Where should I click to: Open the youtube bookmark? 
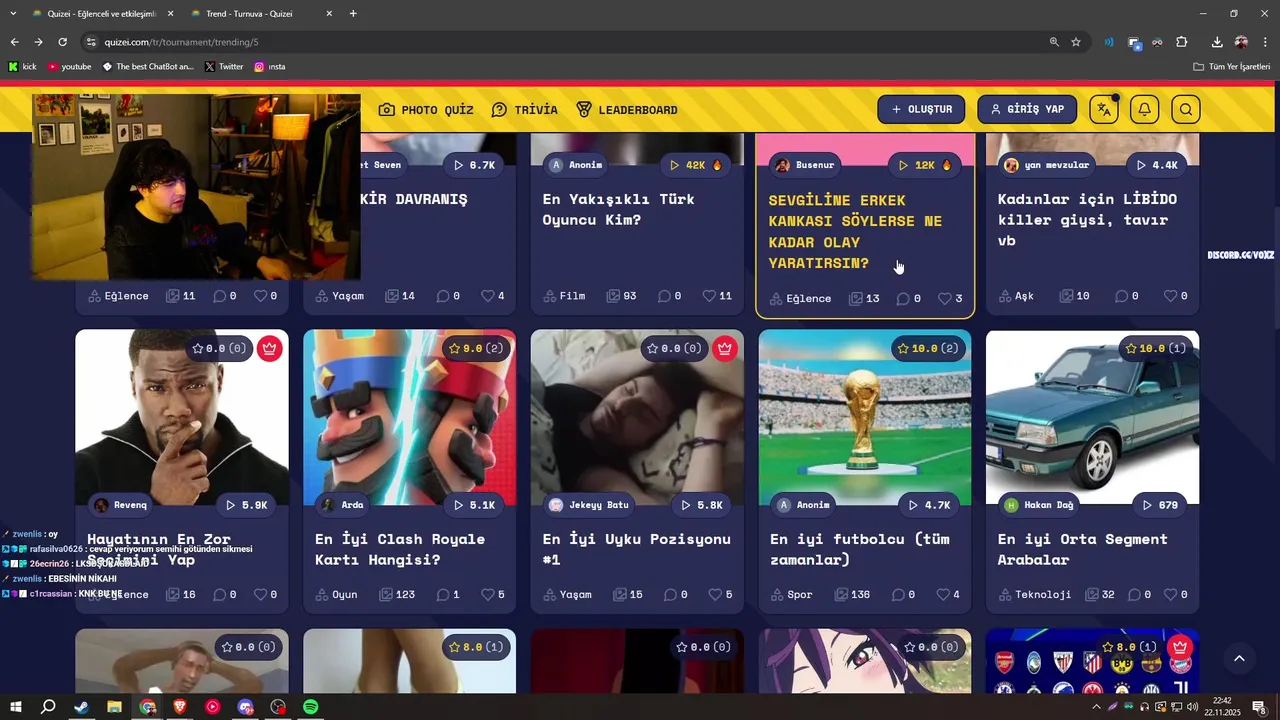tap(69, 67)
